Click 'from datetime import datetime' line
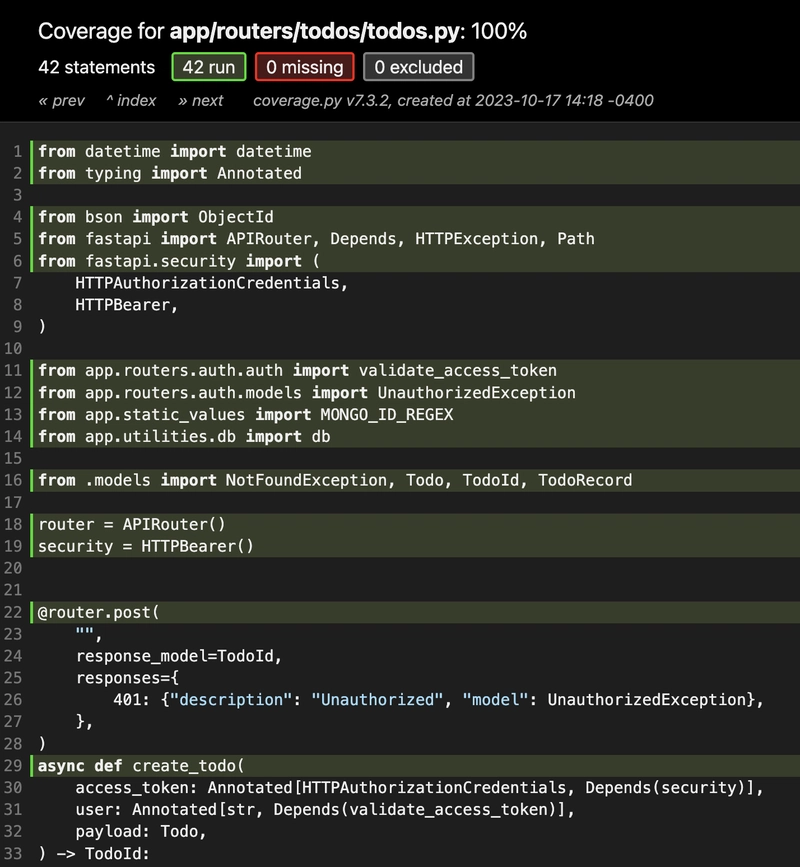The image size is (800, 867). [x=175, y=152]
